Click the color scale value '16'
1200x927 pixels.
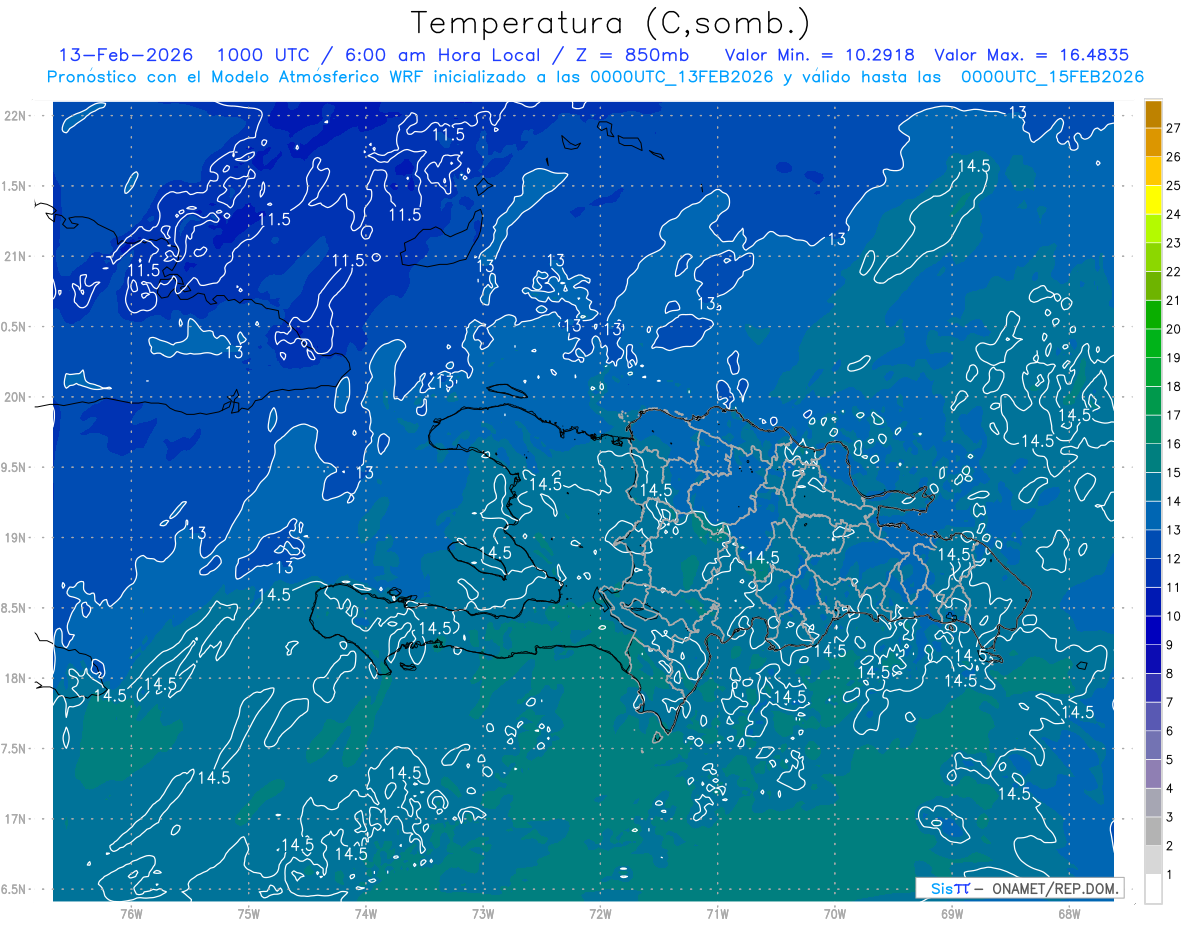(x=1173, y=444)
